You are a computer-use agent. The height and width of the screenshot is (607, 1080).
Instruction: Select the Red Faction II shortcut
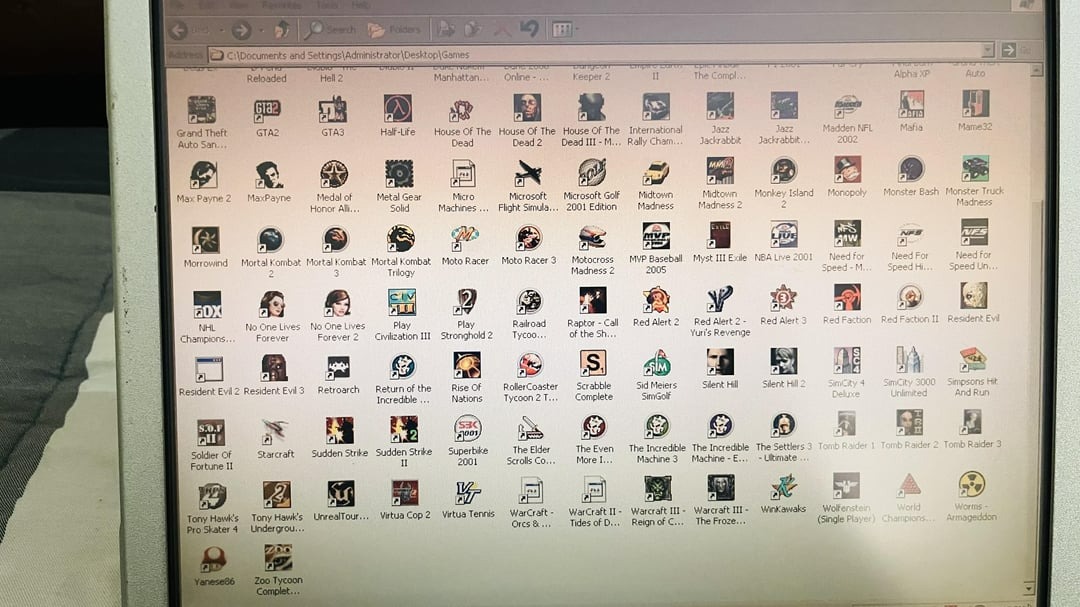pos(909,298)
